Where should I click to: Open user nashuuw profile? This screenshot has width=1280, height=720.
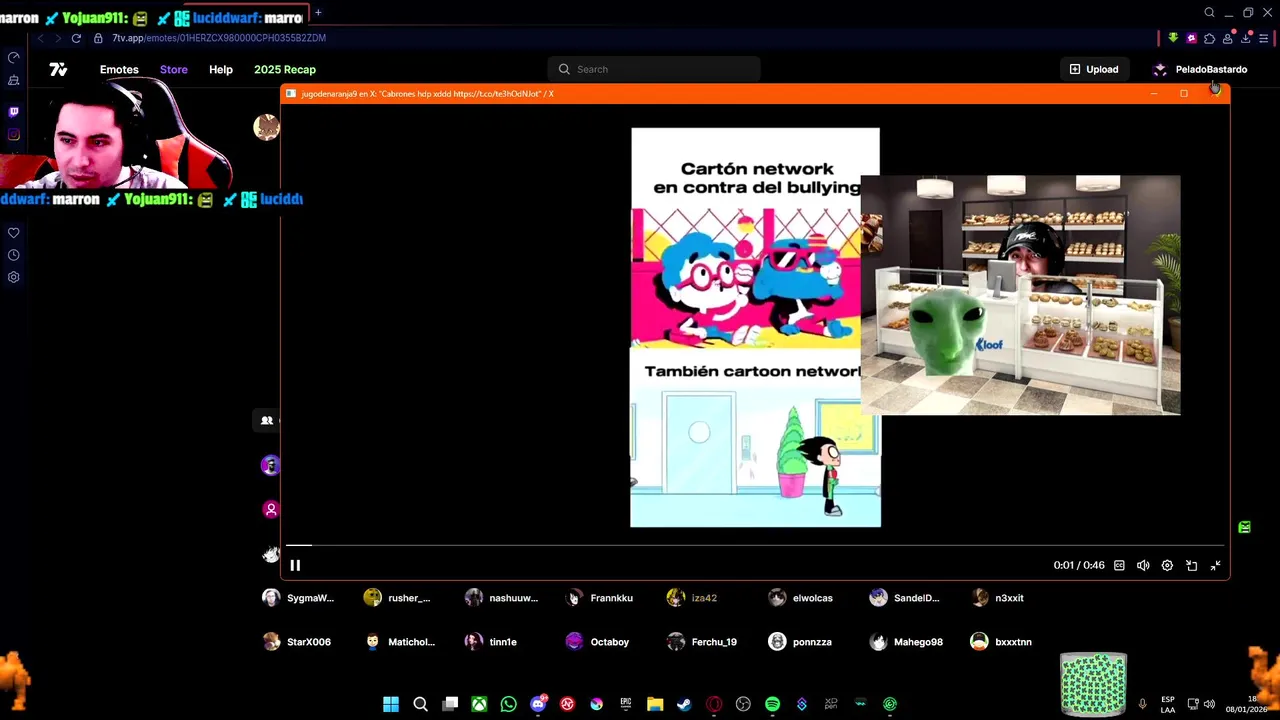501,598
